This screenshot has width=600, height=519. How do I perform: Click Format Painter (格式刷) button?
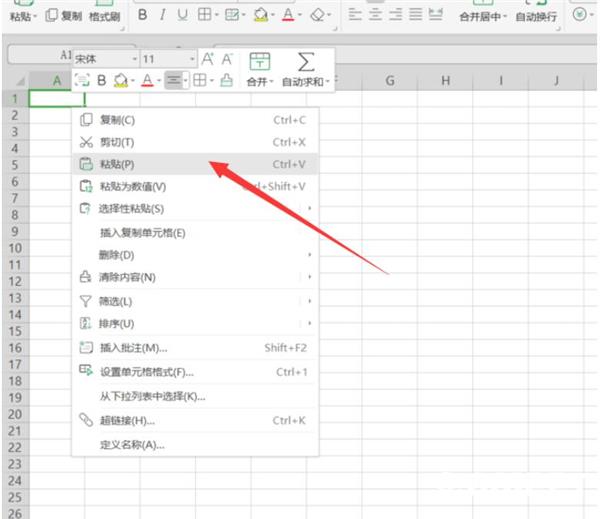[104, 16]
